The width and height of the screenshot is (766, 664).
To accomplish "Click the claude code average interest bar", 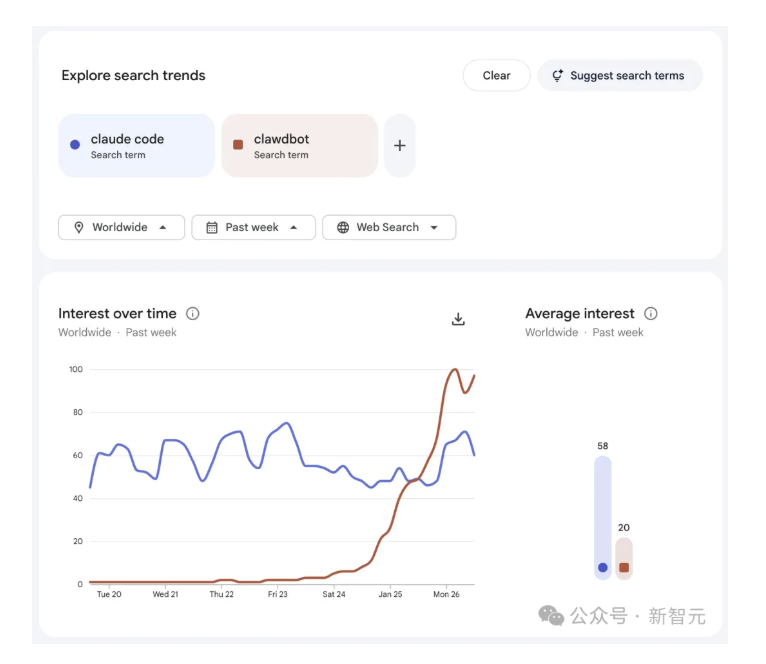I will (602, 517).
